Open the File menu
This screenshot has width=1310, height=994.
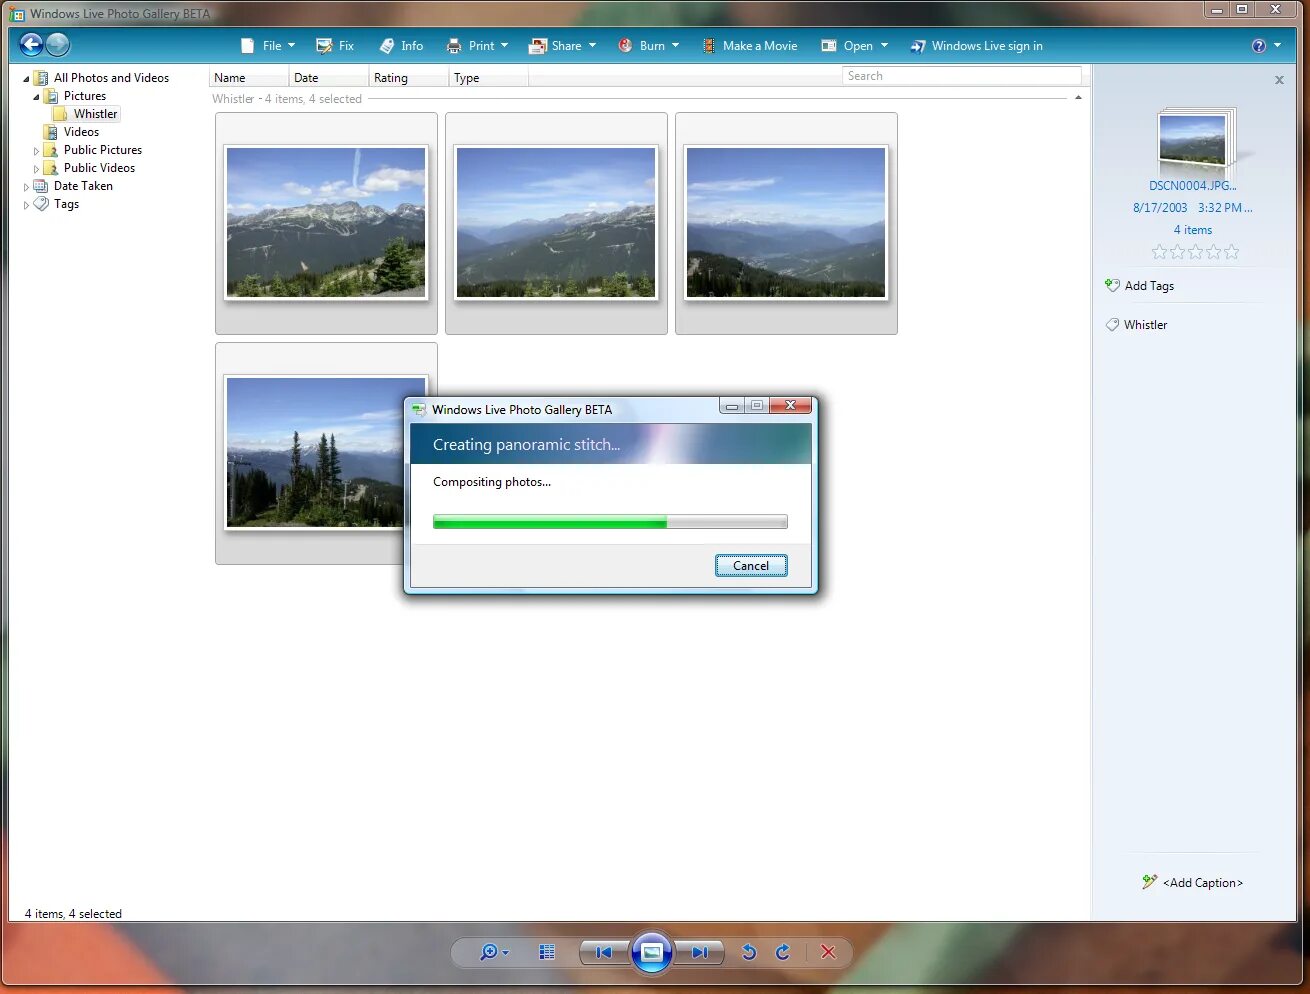click(268, 46)
